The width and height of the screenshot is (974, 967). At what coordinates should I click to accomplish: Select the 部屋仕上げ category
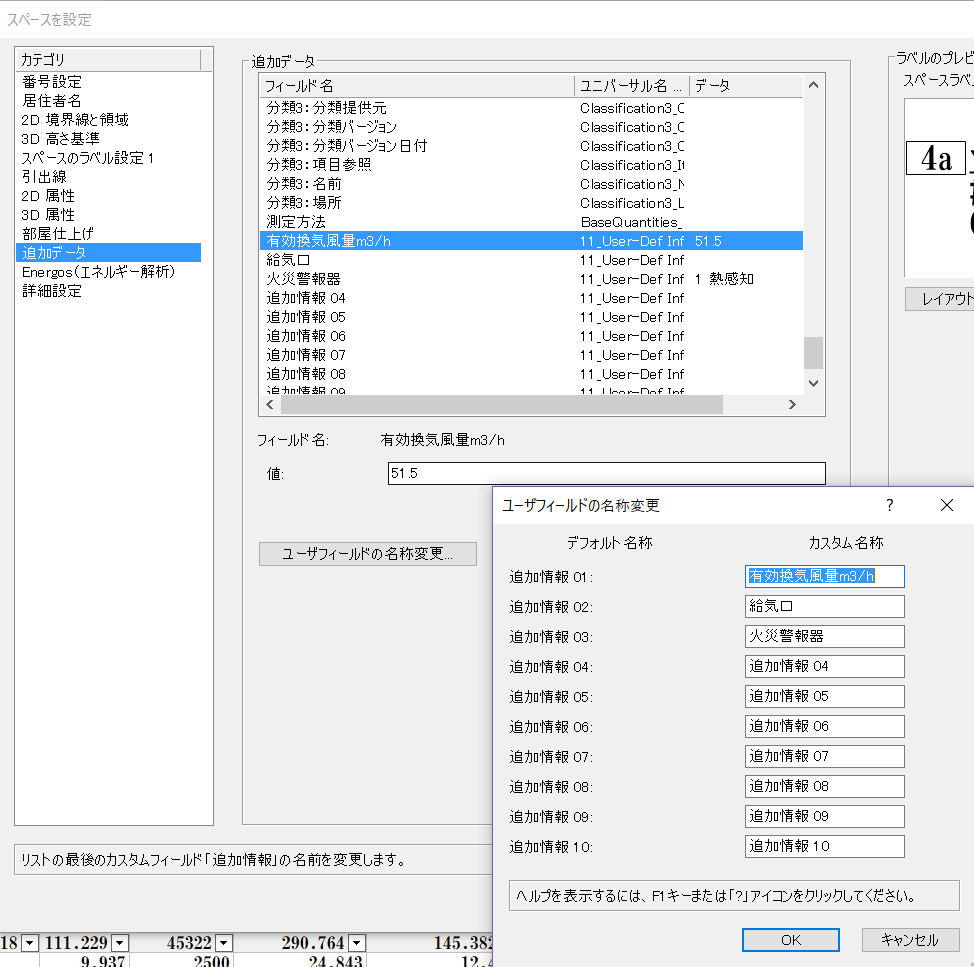pos(58,234)
